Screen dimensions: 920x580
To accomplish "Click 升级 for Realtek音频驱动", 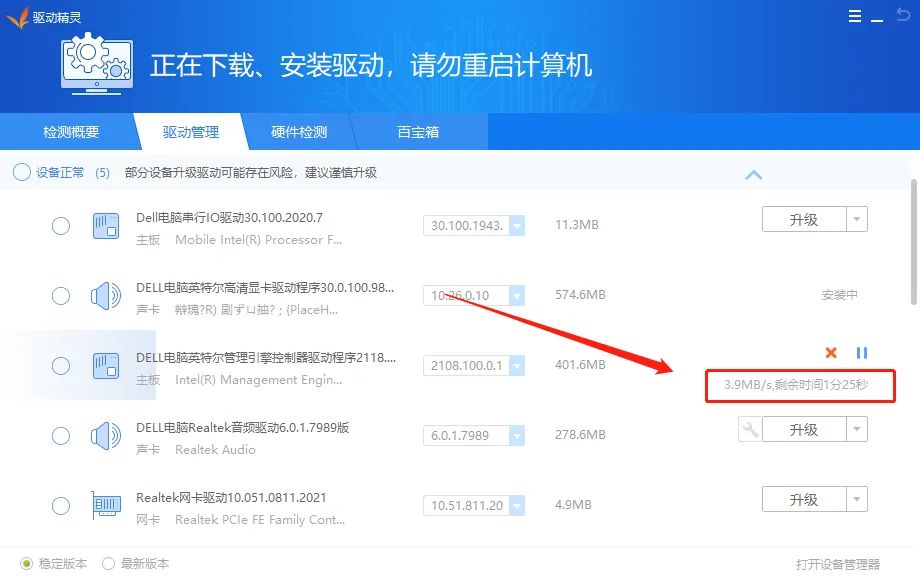I will point(804,429).
